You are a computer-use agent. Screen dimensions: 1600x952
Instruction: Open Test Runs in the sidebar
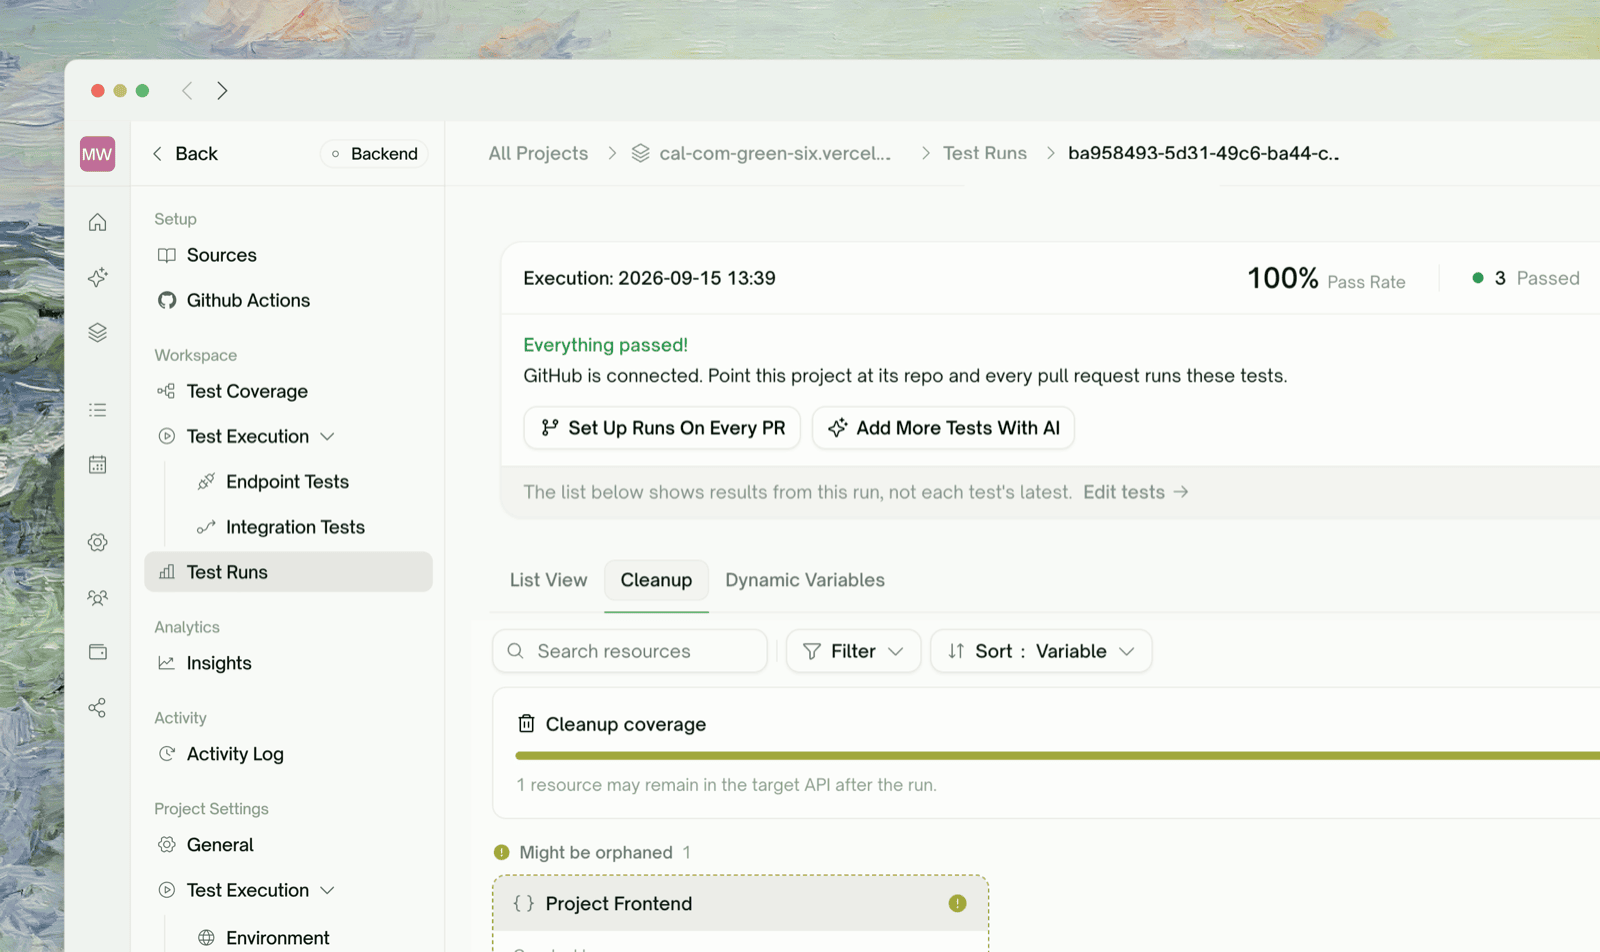pyautogui.click(x=288, y=572)
